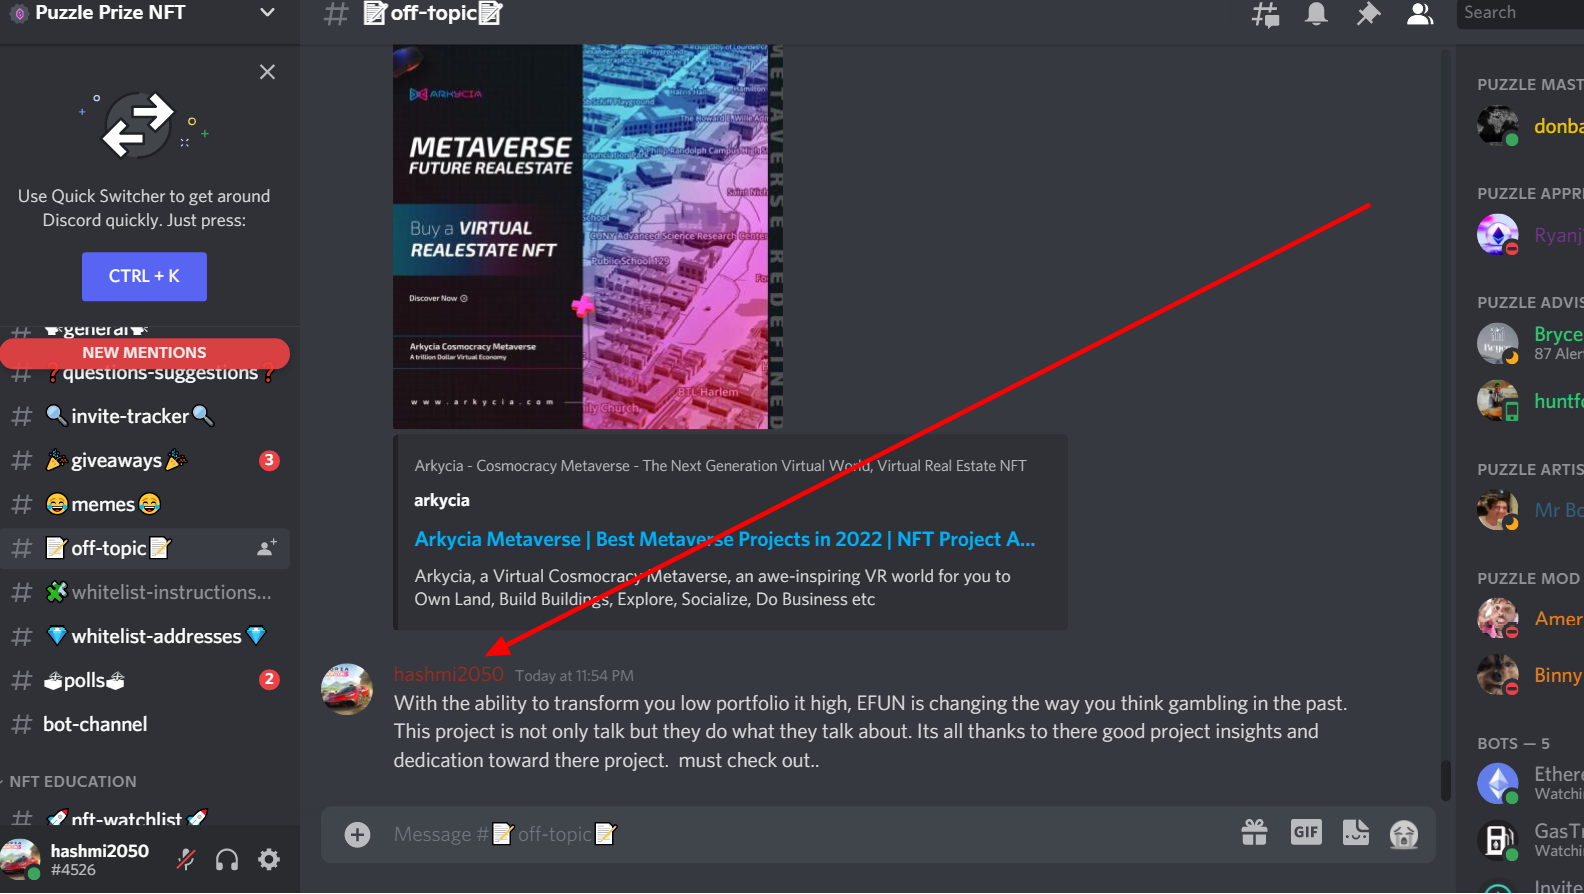Open the Threads panel icon
Image resolution: width=1584 pixels, height=894 pixels.
pyautogui.click(x=1265, y=14)
